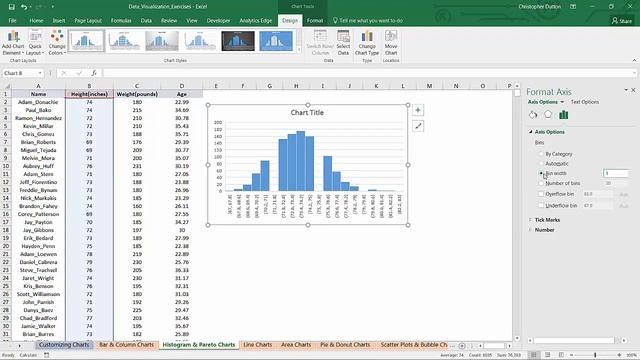Image resolution: width=640 pixels, height=360 pixels.
Task: Open the Insert ribbon tab
Action: [59, 20]
